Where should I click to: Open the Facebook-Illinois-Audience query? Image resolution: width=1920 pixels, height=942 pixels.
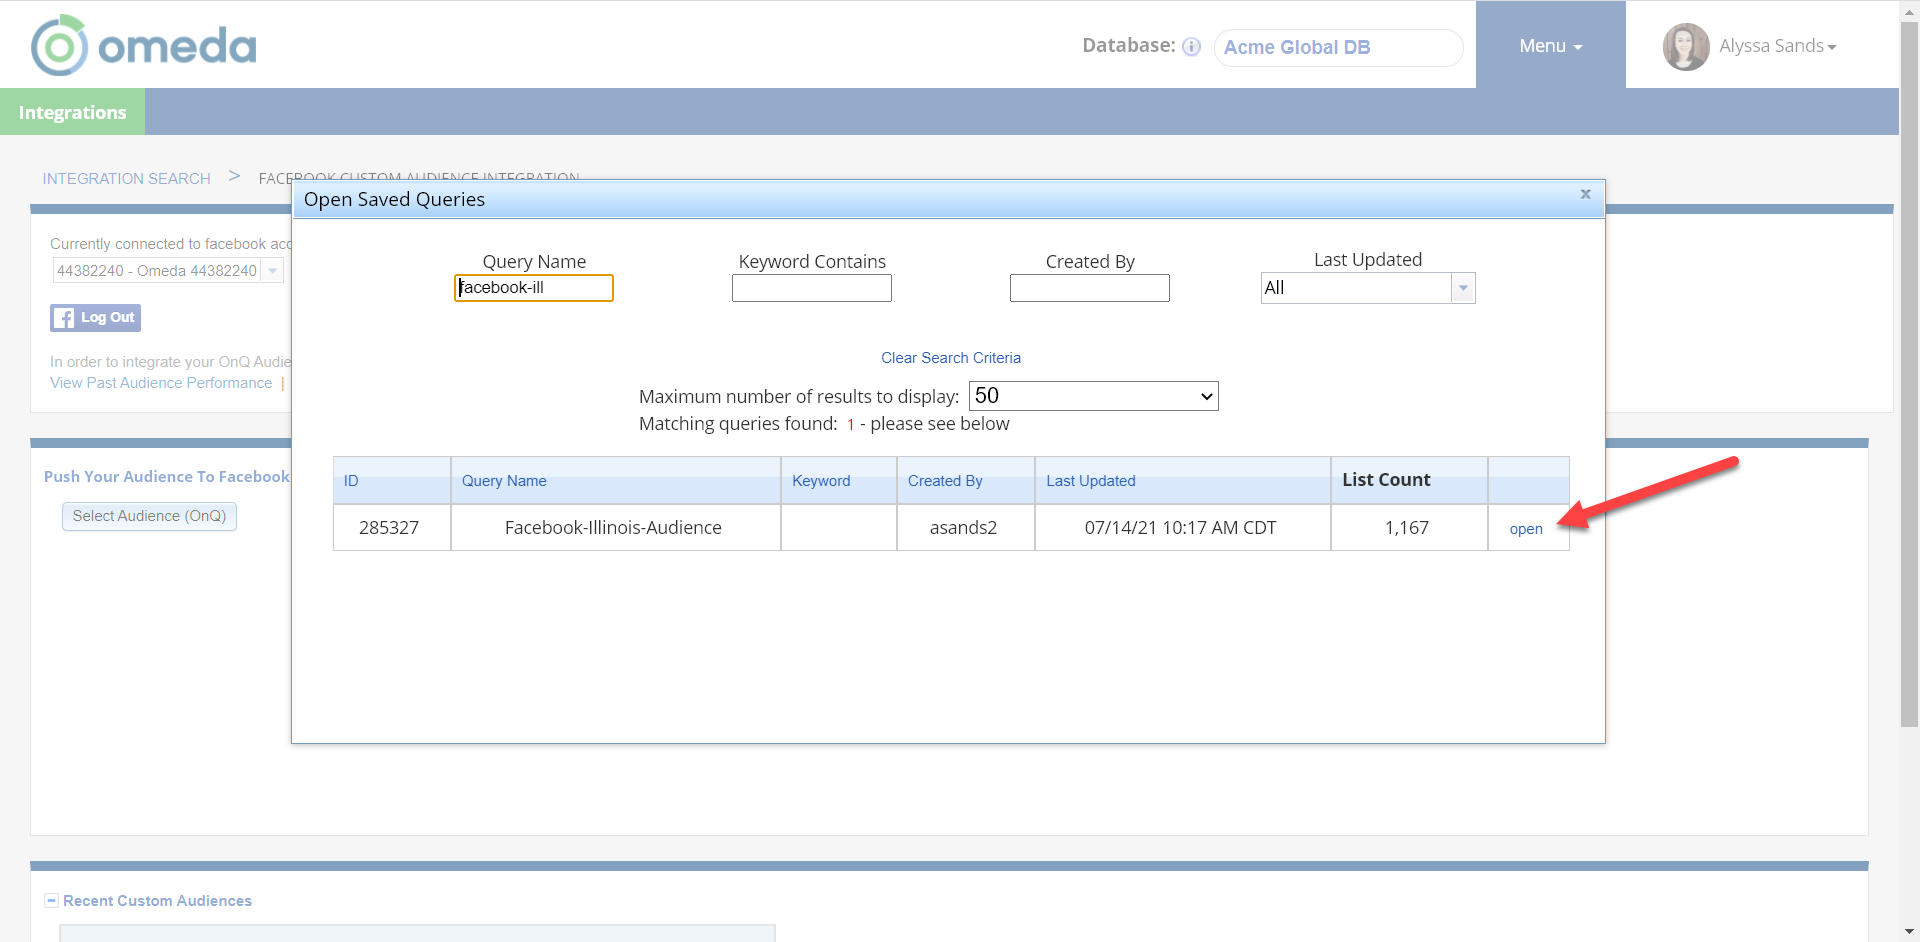click(1525, 529)
